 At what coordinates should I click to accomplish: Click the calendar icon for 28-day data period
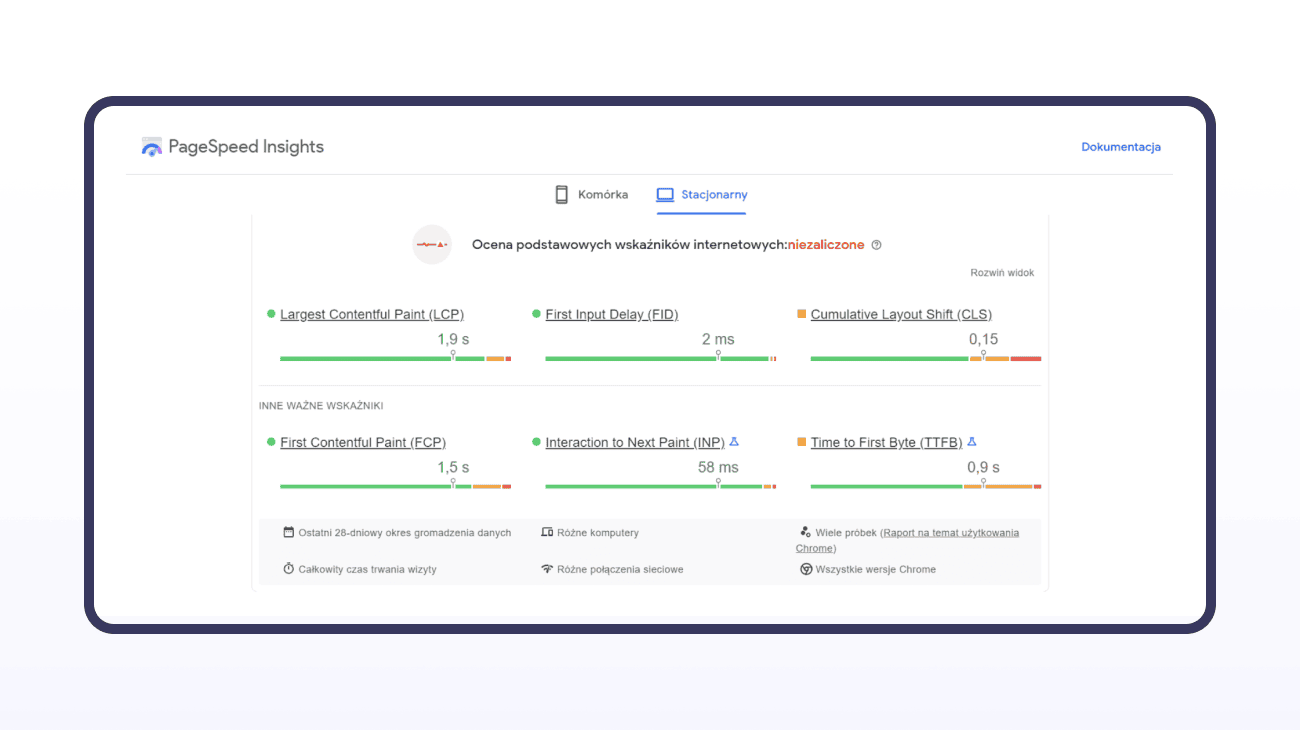click(289, 532)
